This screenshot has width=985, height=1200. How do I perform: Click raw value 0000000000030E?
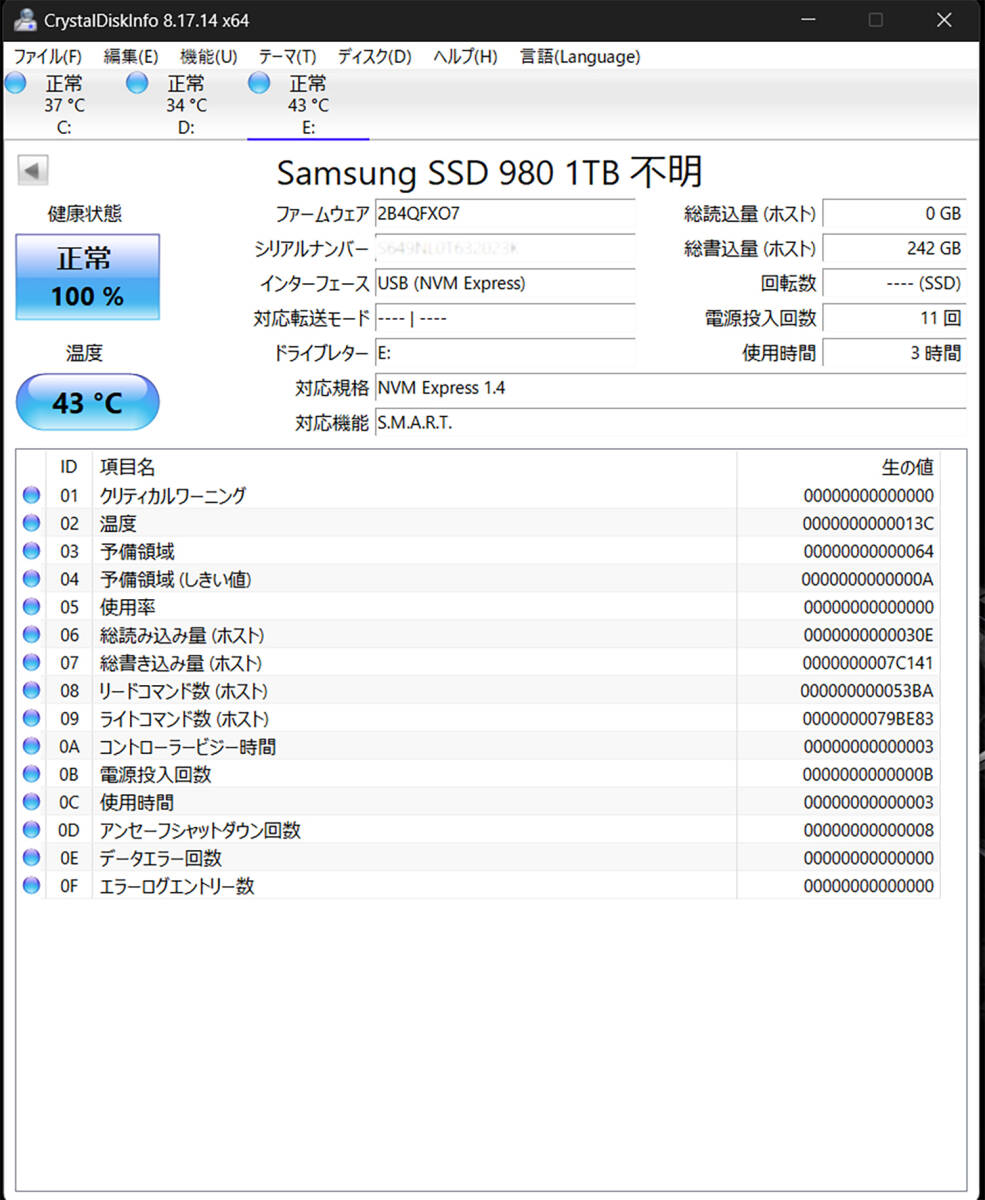[x=868, y=635]
